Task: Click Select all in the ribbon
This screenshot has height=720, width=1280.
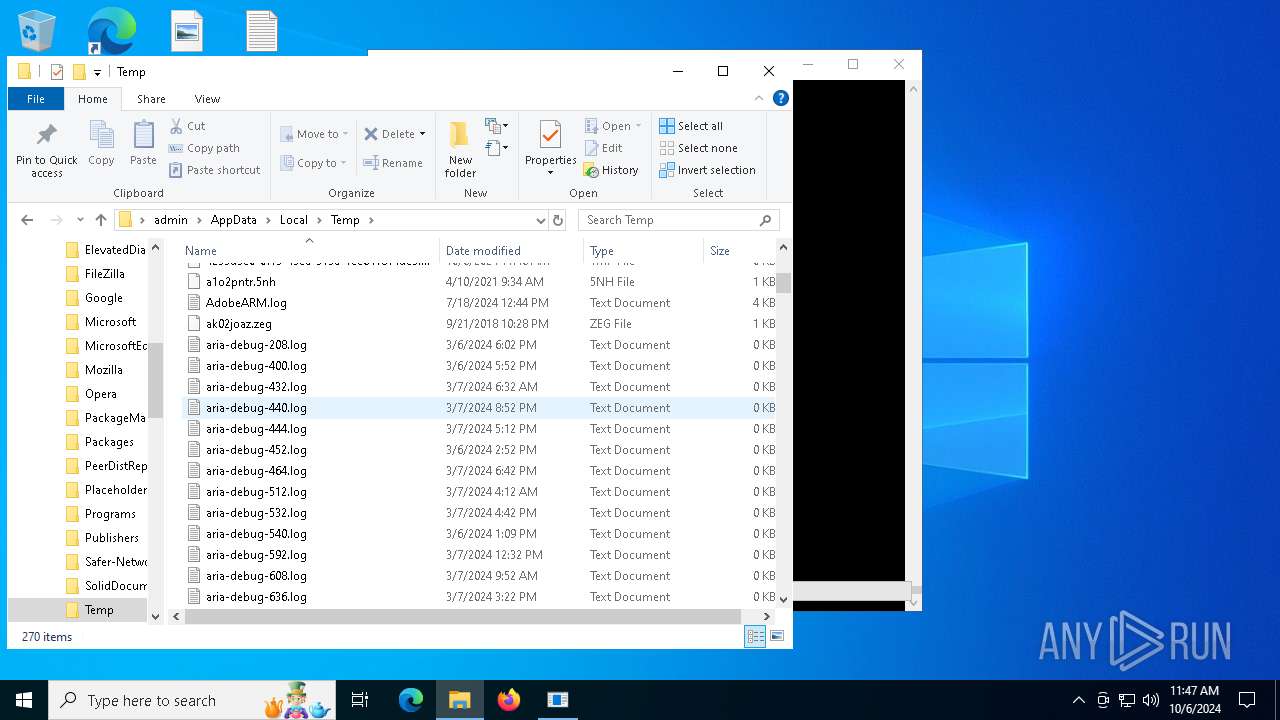Action: click(x=691, y=126)
